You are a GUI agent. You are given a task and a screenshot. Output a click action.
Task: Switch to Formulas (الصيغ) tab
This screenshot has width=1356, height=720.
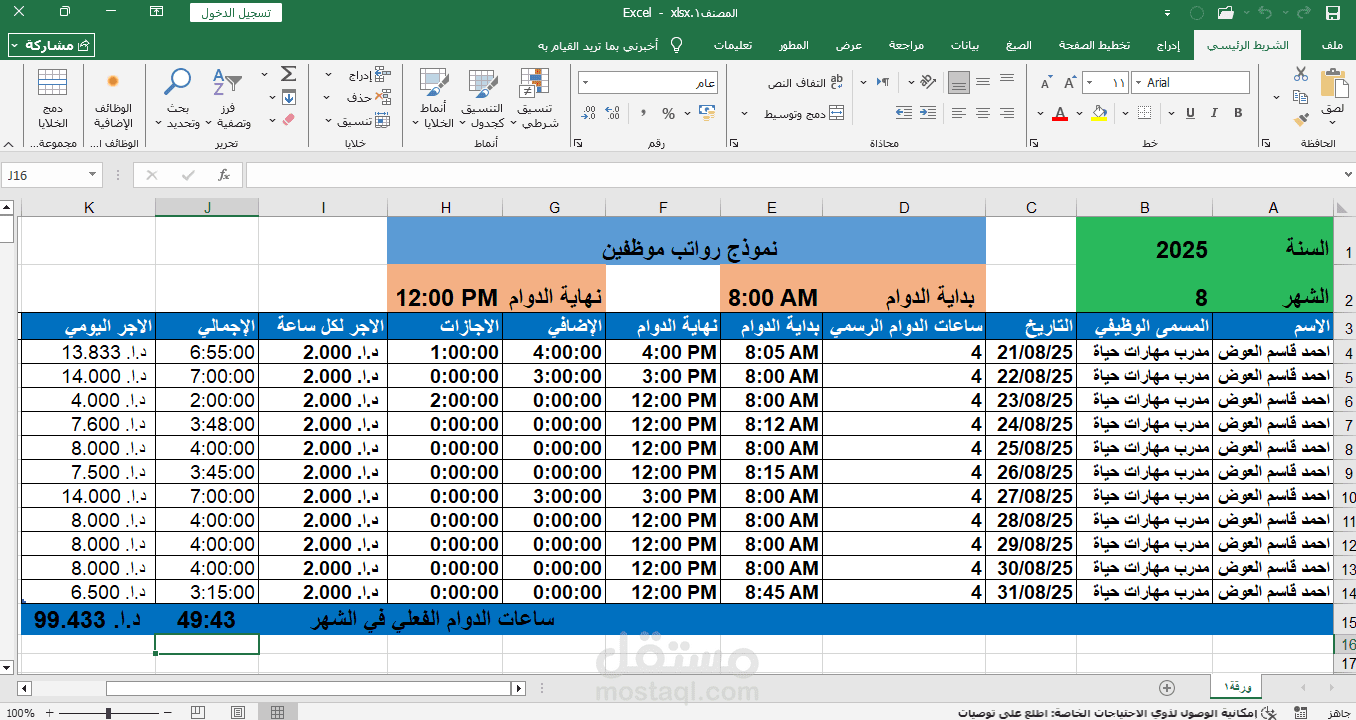click(x=1019, y=46)
